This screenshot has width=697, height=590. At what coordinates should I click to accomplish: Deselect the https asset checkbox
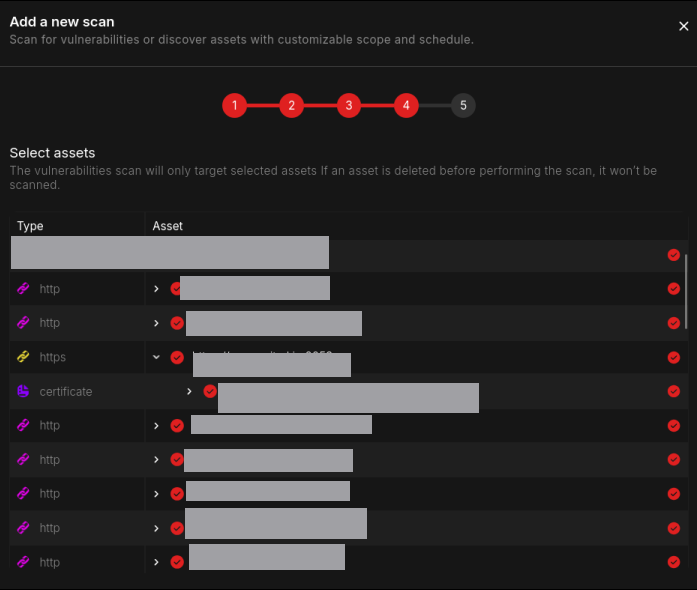(x=177, y=357)
